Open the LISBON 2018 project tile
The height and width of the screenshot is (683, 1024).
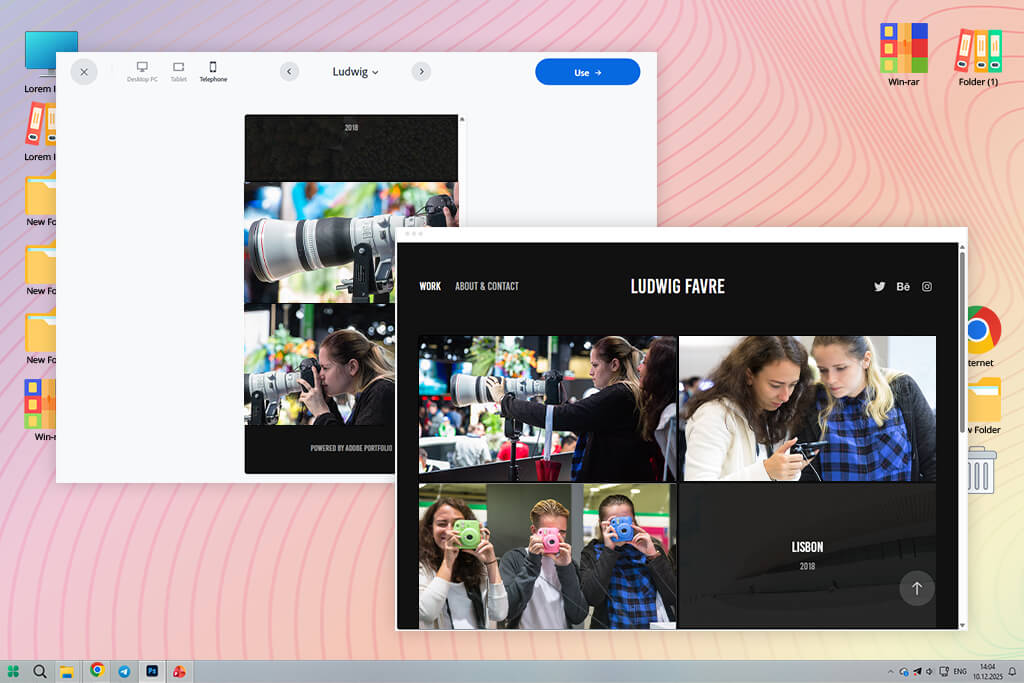click(x=807, y=556)
